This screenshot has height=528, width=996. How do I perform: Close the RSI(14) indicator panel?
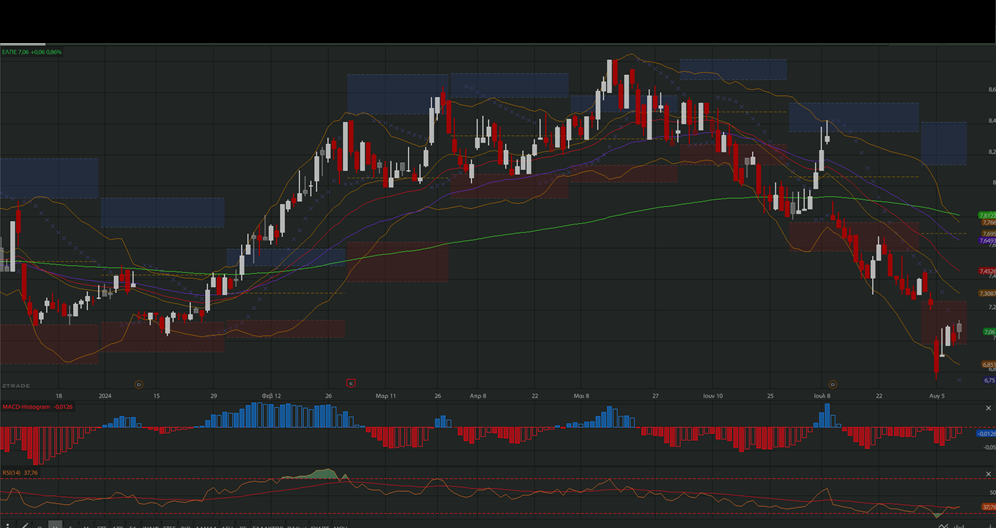click(988, 475)
